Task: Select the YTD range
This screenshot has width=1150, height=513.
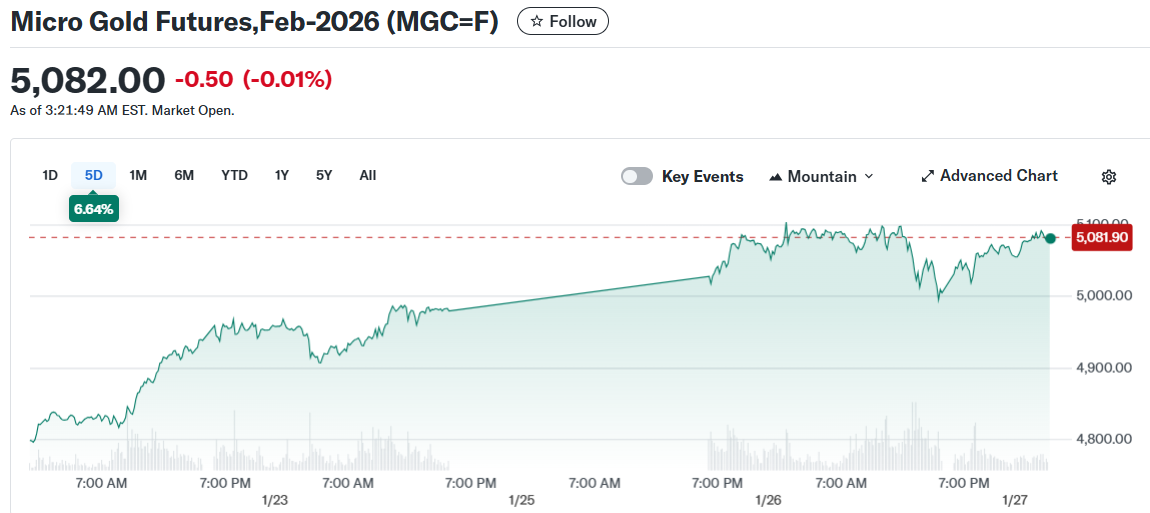Action: pyautogui.click(x=234, y=175)
